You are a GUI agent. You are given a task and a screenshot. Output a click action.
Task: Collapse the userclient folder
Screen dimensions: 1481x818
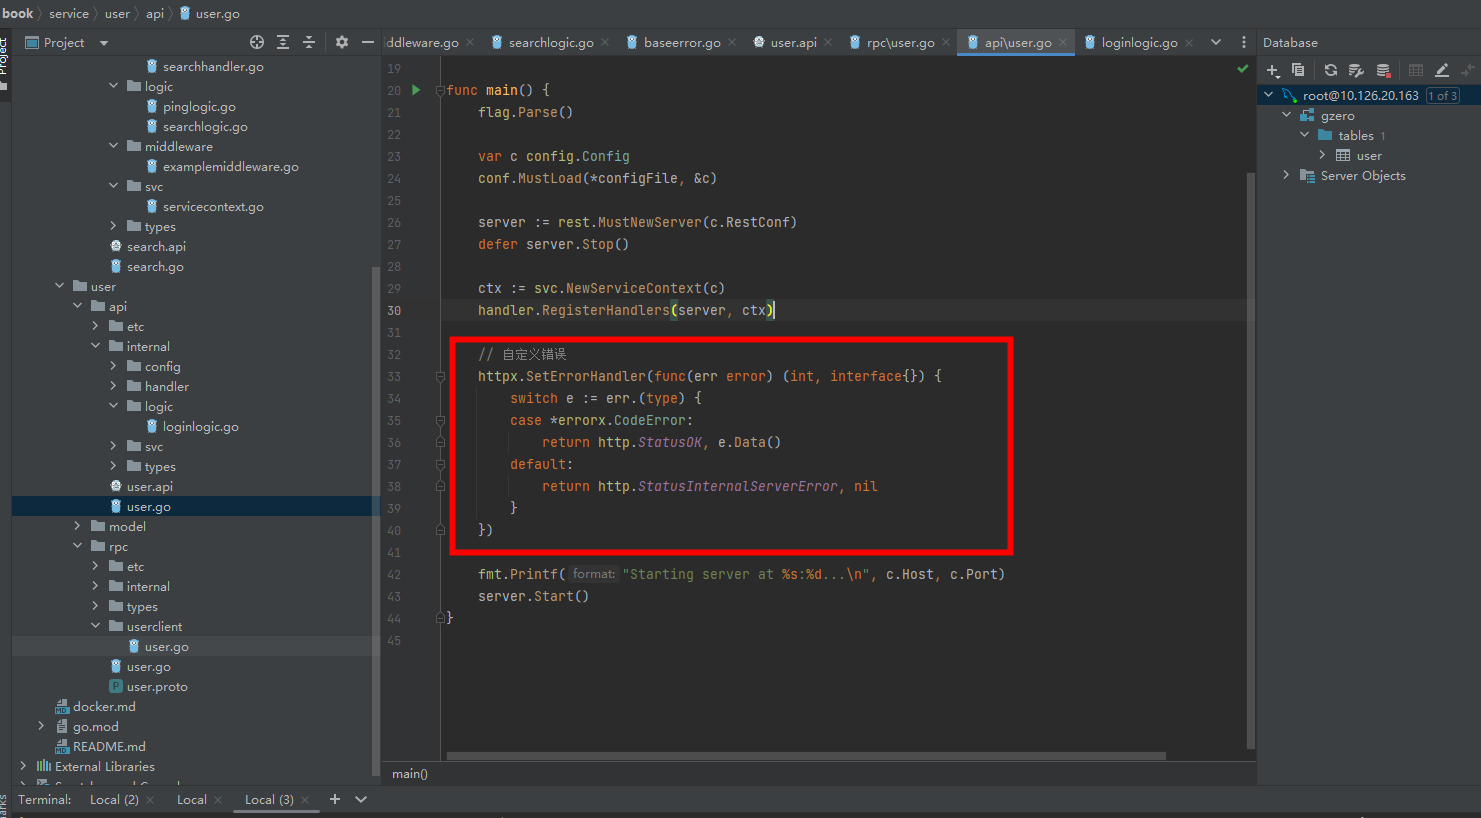pyautogui.click(x=96, y=626)
